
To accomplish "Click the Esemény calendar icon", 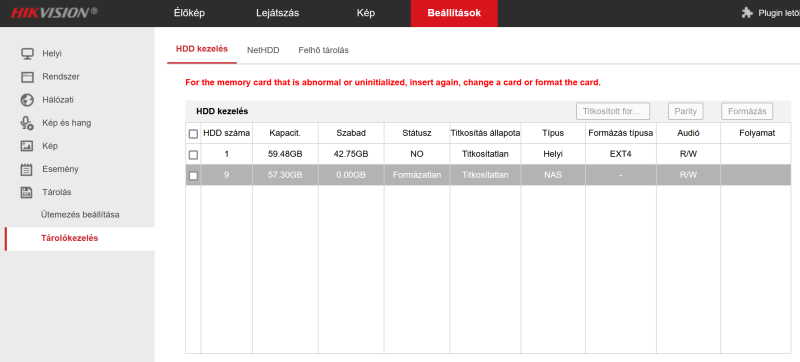I will pyautogui.click(x=27, y=169).
